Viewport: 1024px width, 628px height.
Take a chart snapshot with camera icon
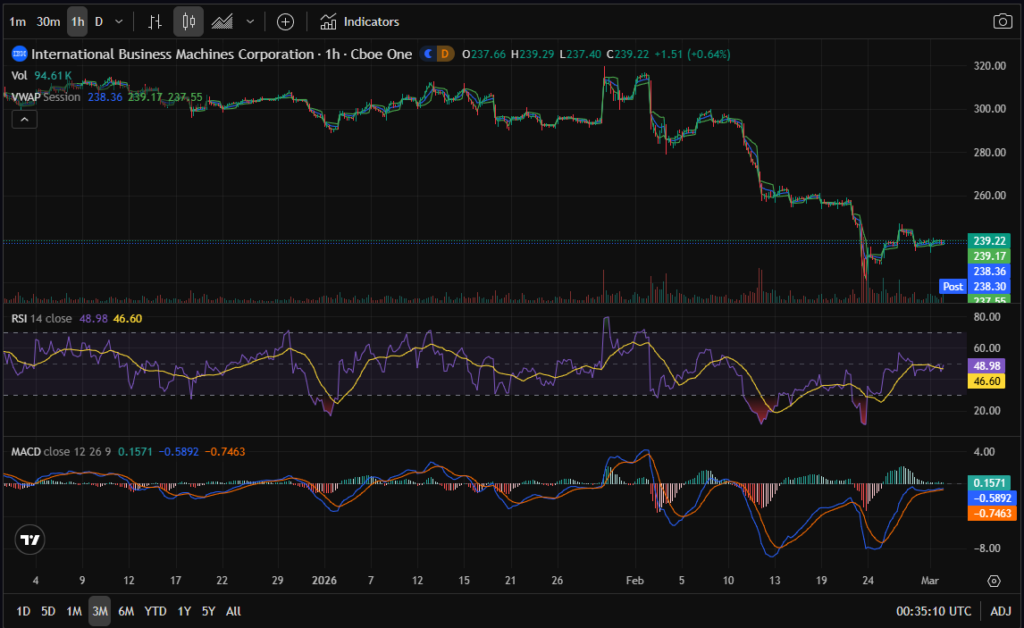[1001, 21]
